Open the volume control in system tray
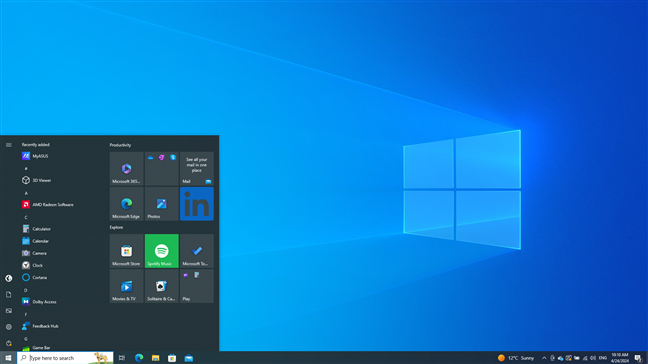The height and width of the screenshot is (364, 648). 593,358
